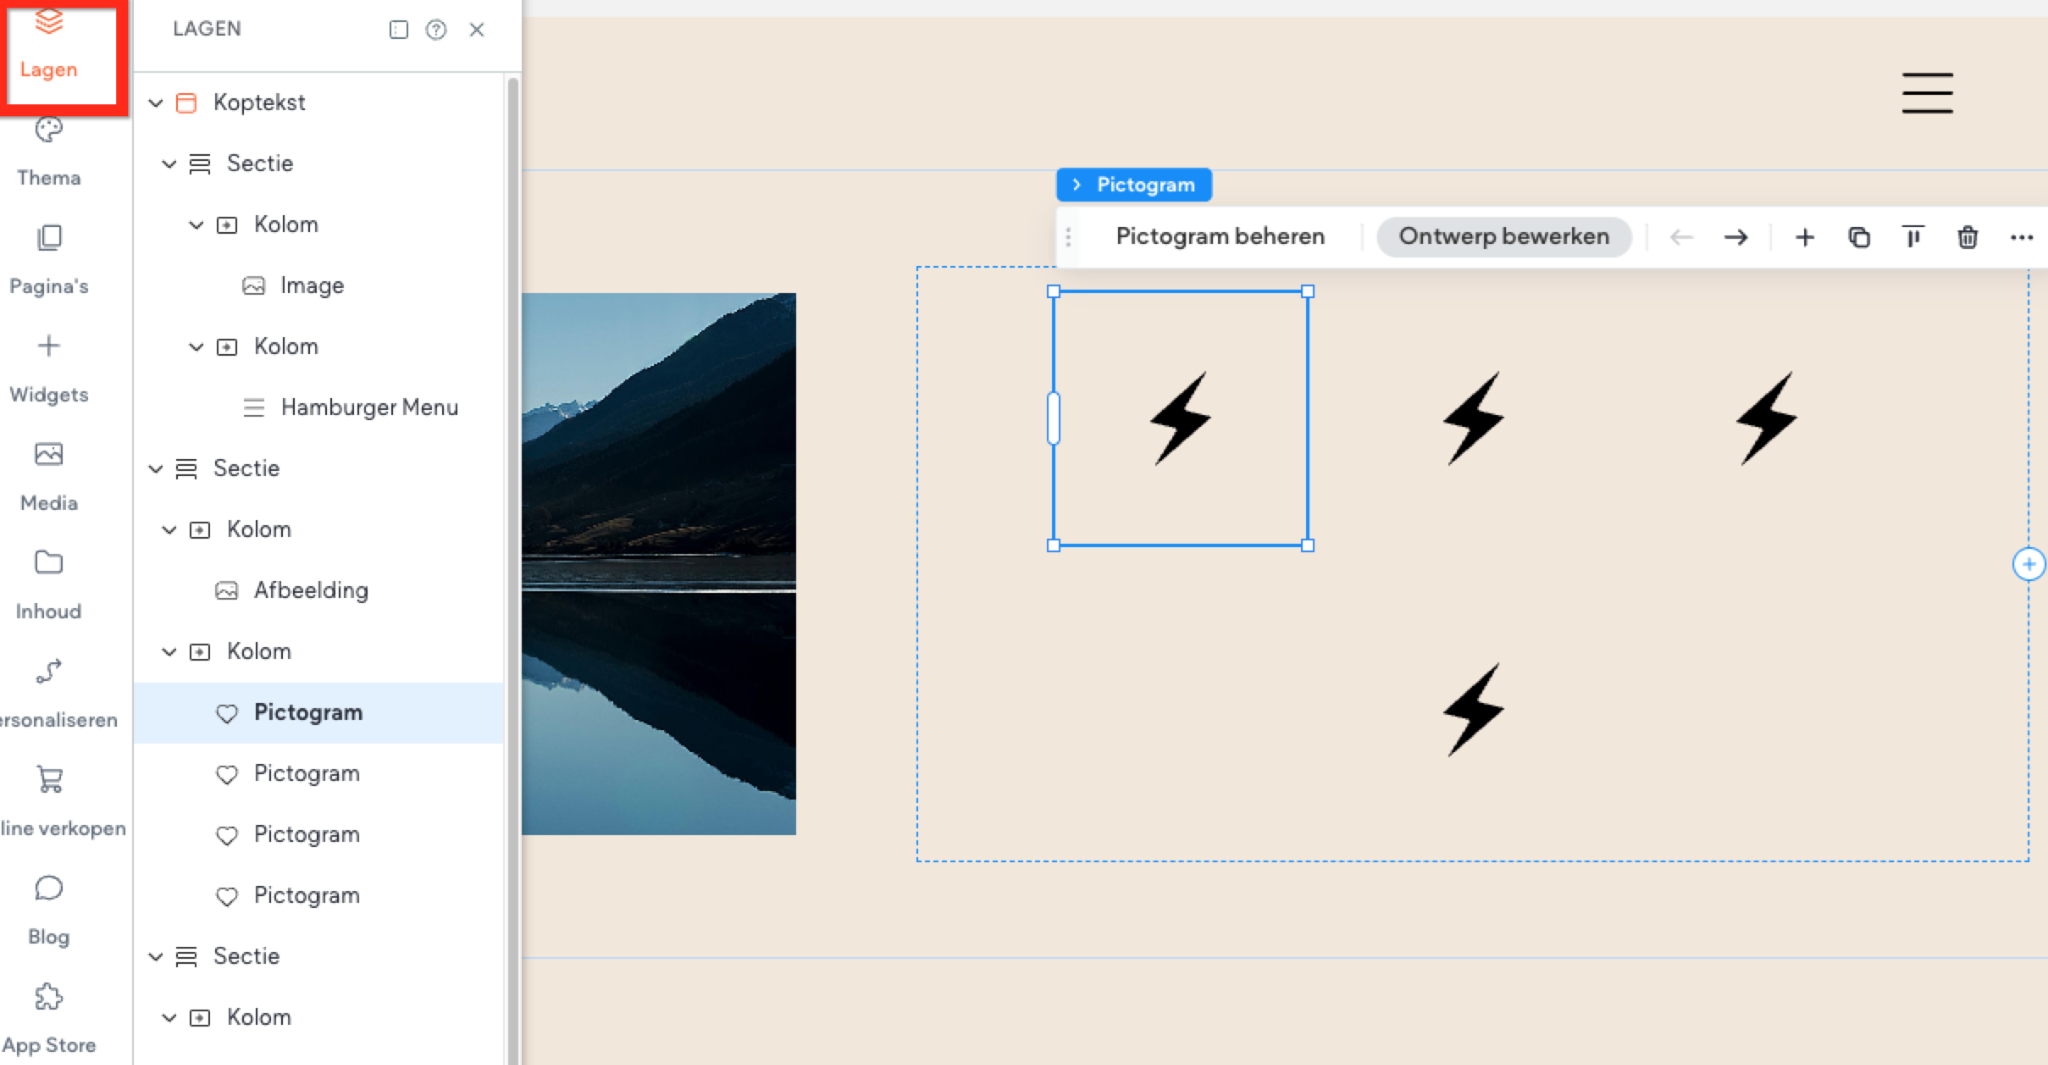Image resolution: width=2048 pixels, height=1065 pixels.
Task: Switch to Ontwerp bewerken
Action: 1504,237
